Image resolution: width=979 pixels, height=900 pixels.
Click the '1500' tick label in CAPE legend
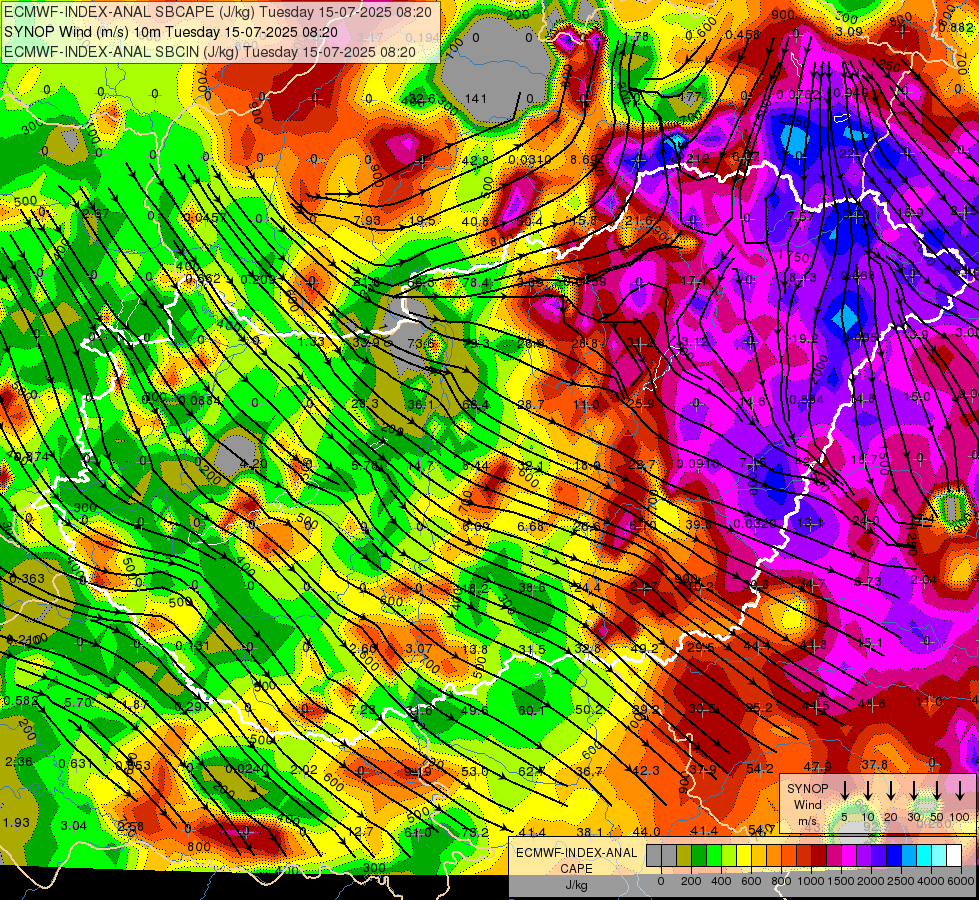[840, 881]
